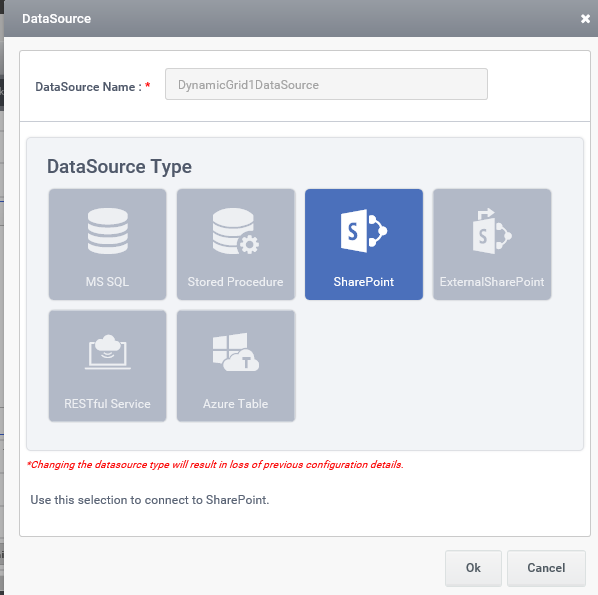Click the RESTful Service tile label
This screenshot has height=595, width=598.
[x=108, y=404]
